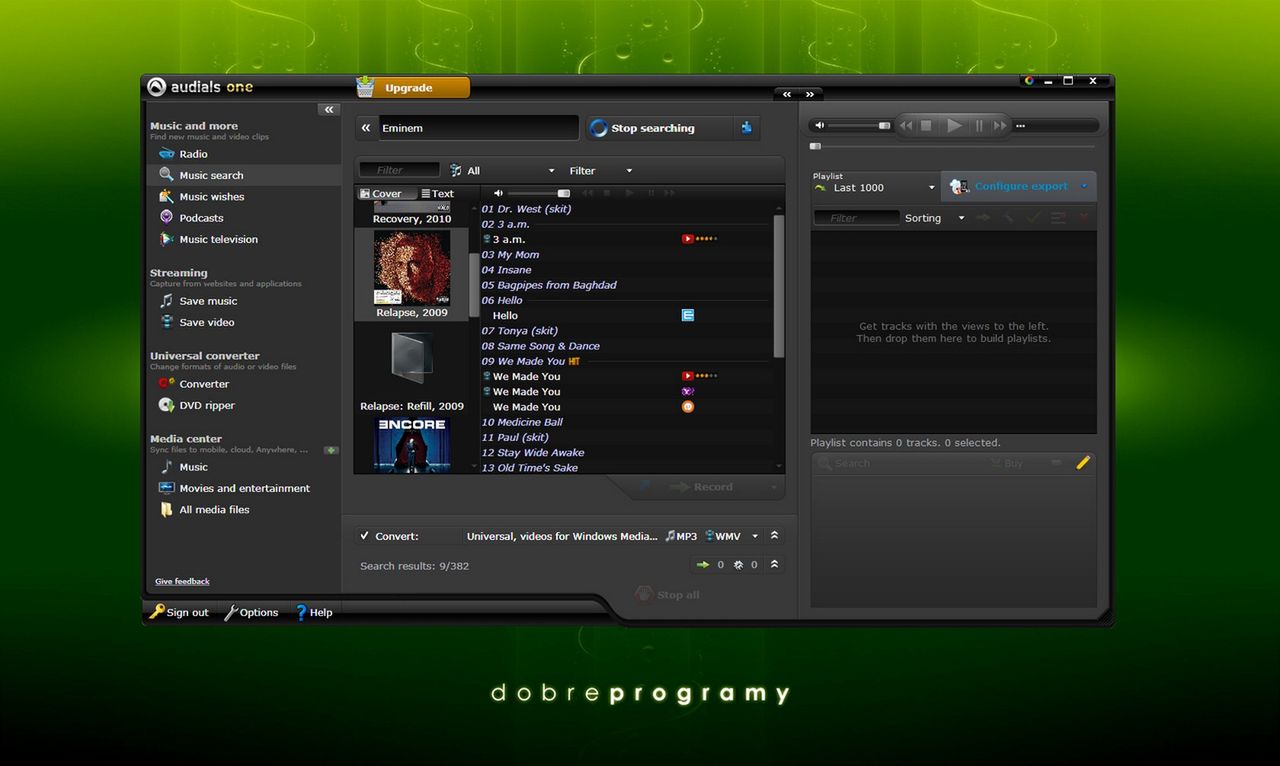Open the conversion format dropdown arrow
Viewport: 1280px width, 766px height.
(x=755, y=537)
